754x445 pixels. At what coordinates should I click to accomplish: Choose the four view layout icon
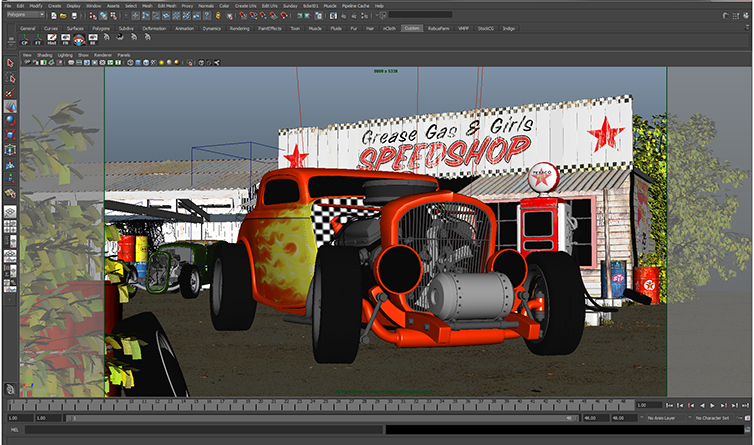10,226
